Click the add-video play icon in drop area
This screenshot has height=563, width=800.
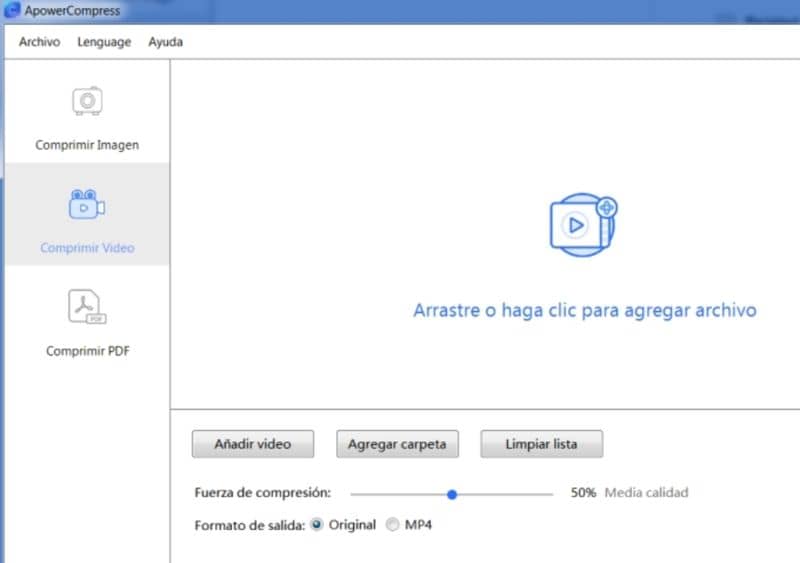click(x=583, y=225)
